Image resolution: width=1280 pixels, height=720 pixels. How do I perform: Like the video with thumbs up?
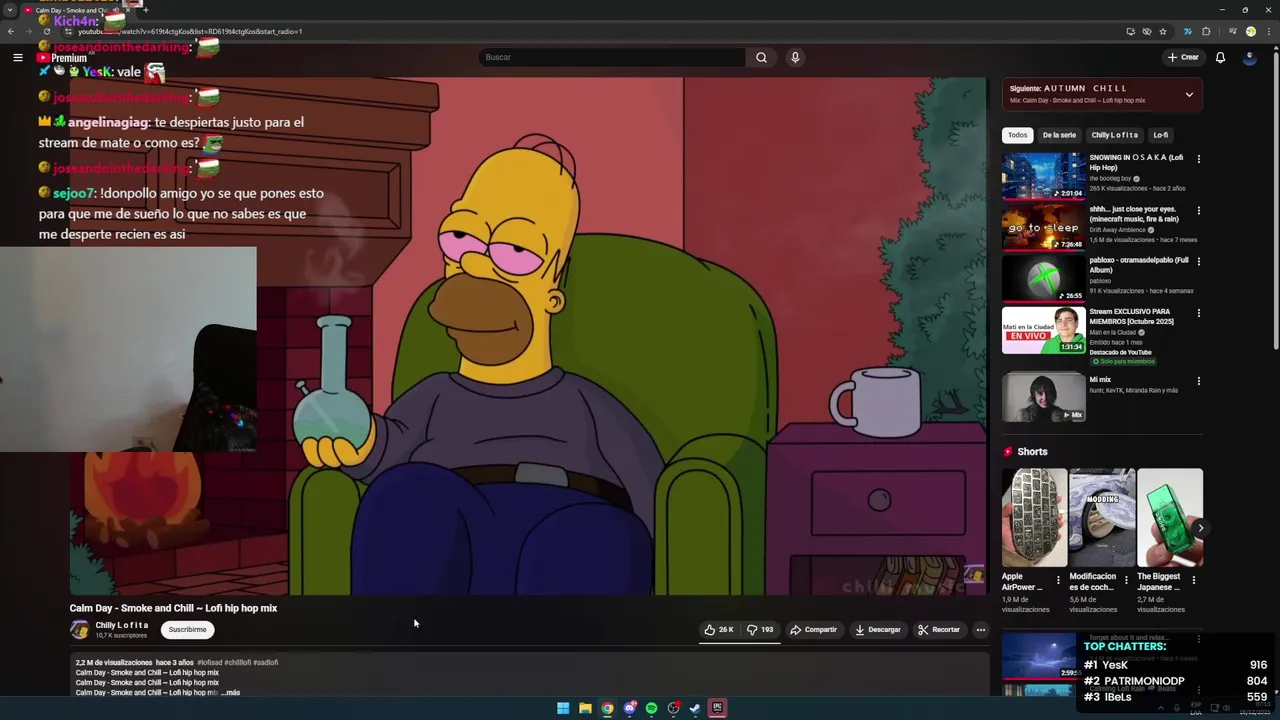[x=719, y=630]
